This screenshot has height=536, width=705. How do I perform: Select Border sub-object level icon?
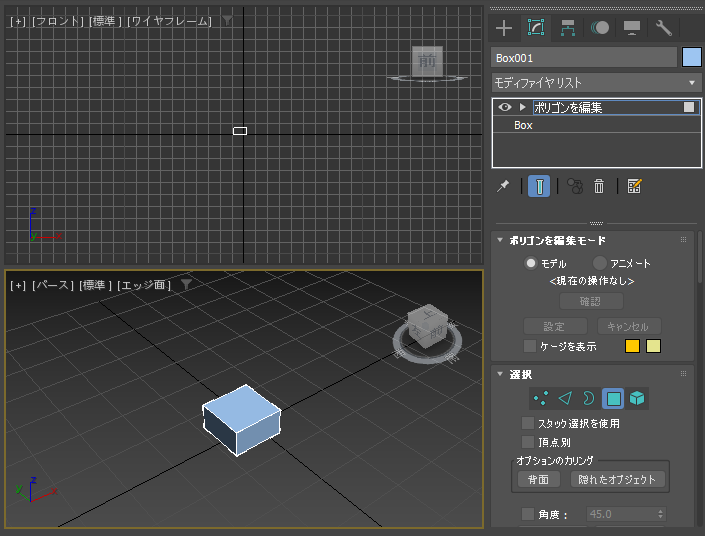click(589, 398)
